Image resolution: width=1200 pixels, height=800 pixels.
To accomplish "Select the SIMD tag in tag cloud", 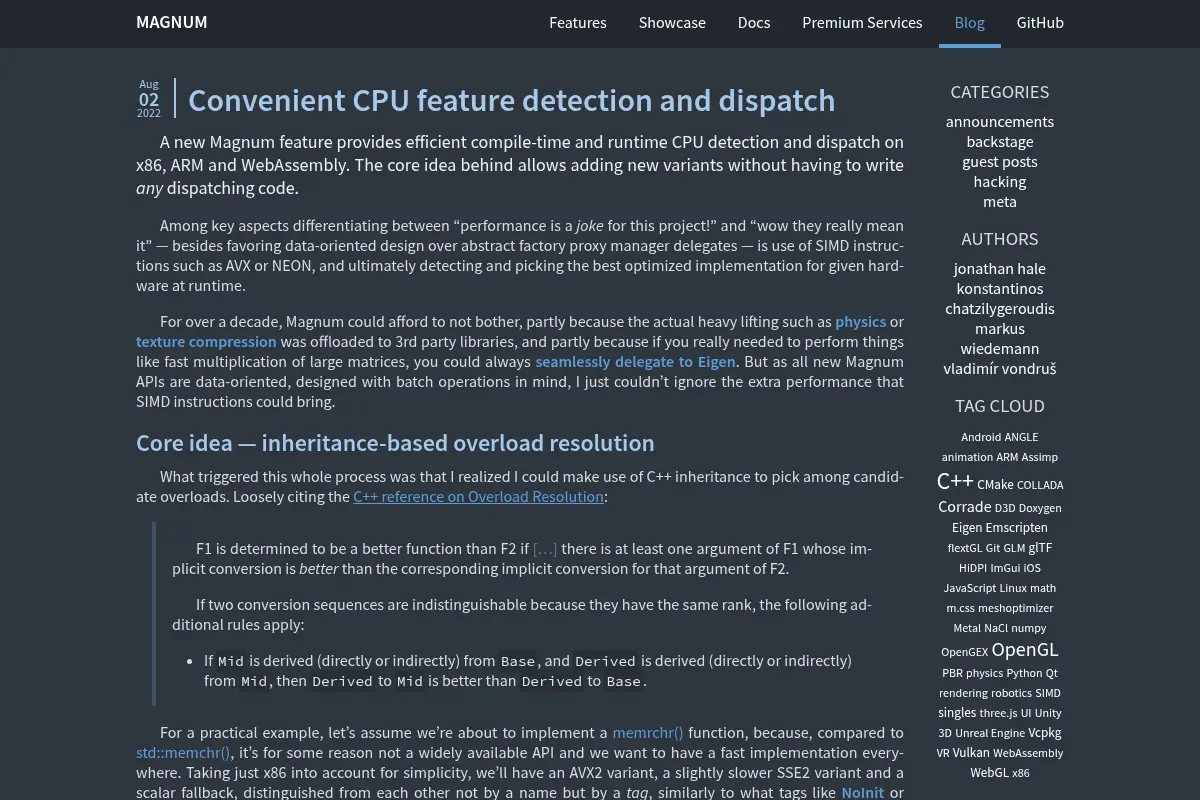I will point(1048,693).
